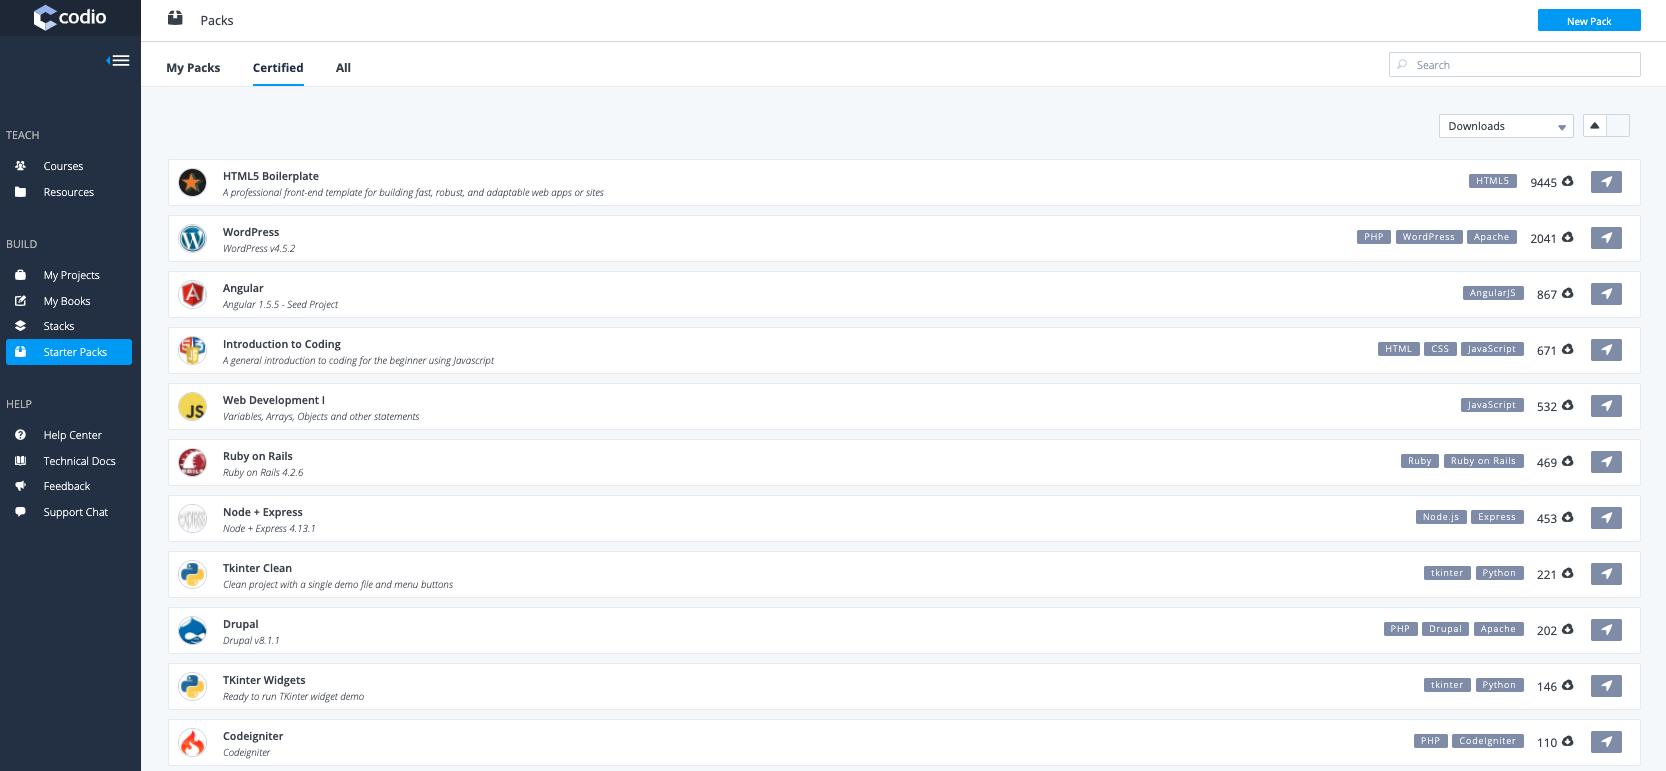Image resolution: width=1666 pixels, height=771 pixels.
Task: Use the Node + Express arrow button
Action: (x=1606, y=518)
